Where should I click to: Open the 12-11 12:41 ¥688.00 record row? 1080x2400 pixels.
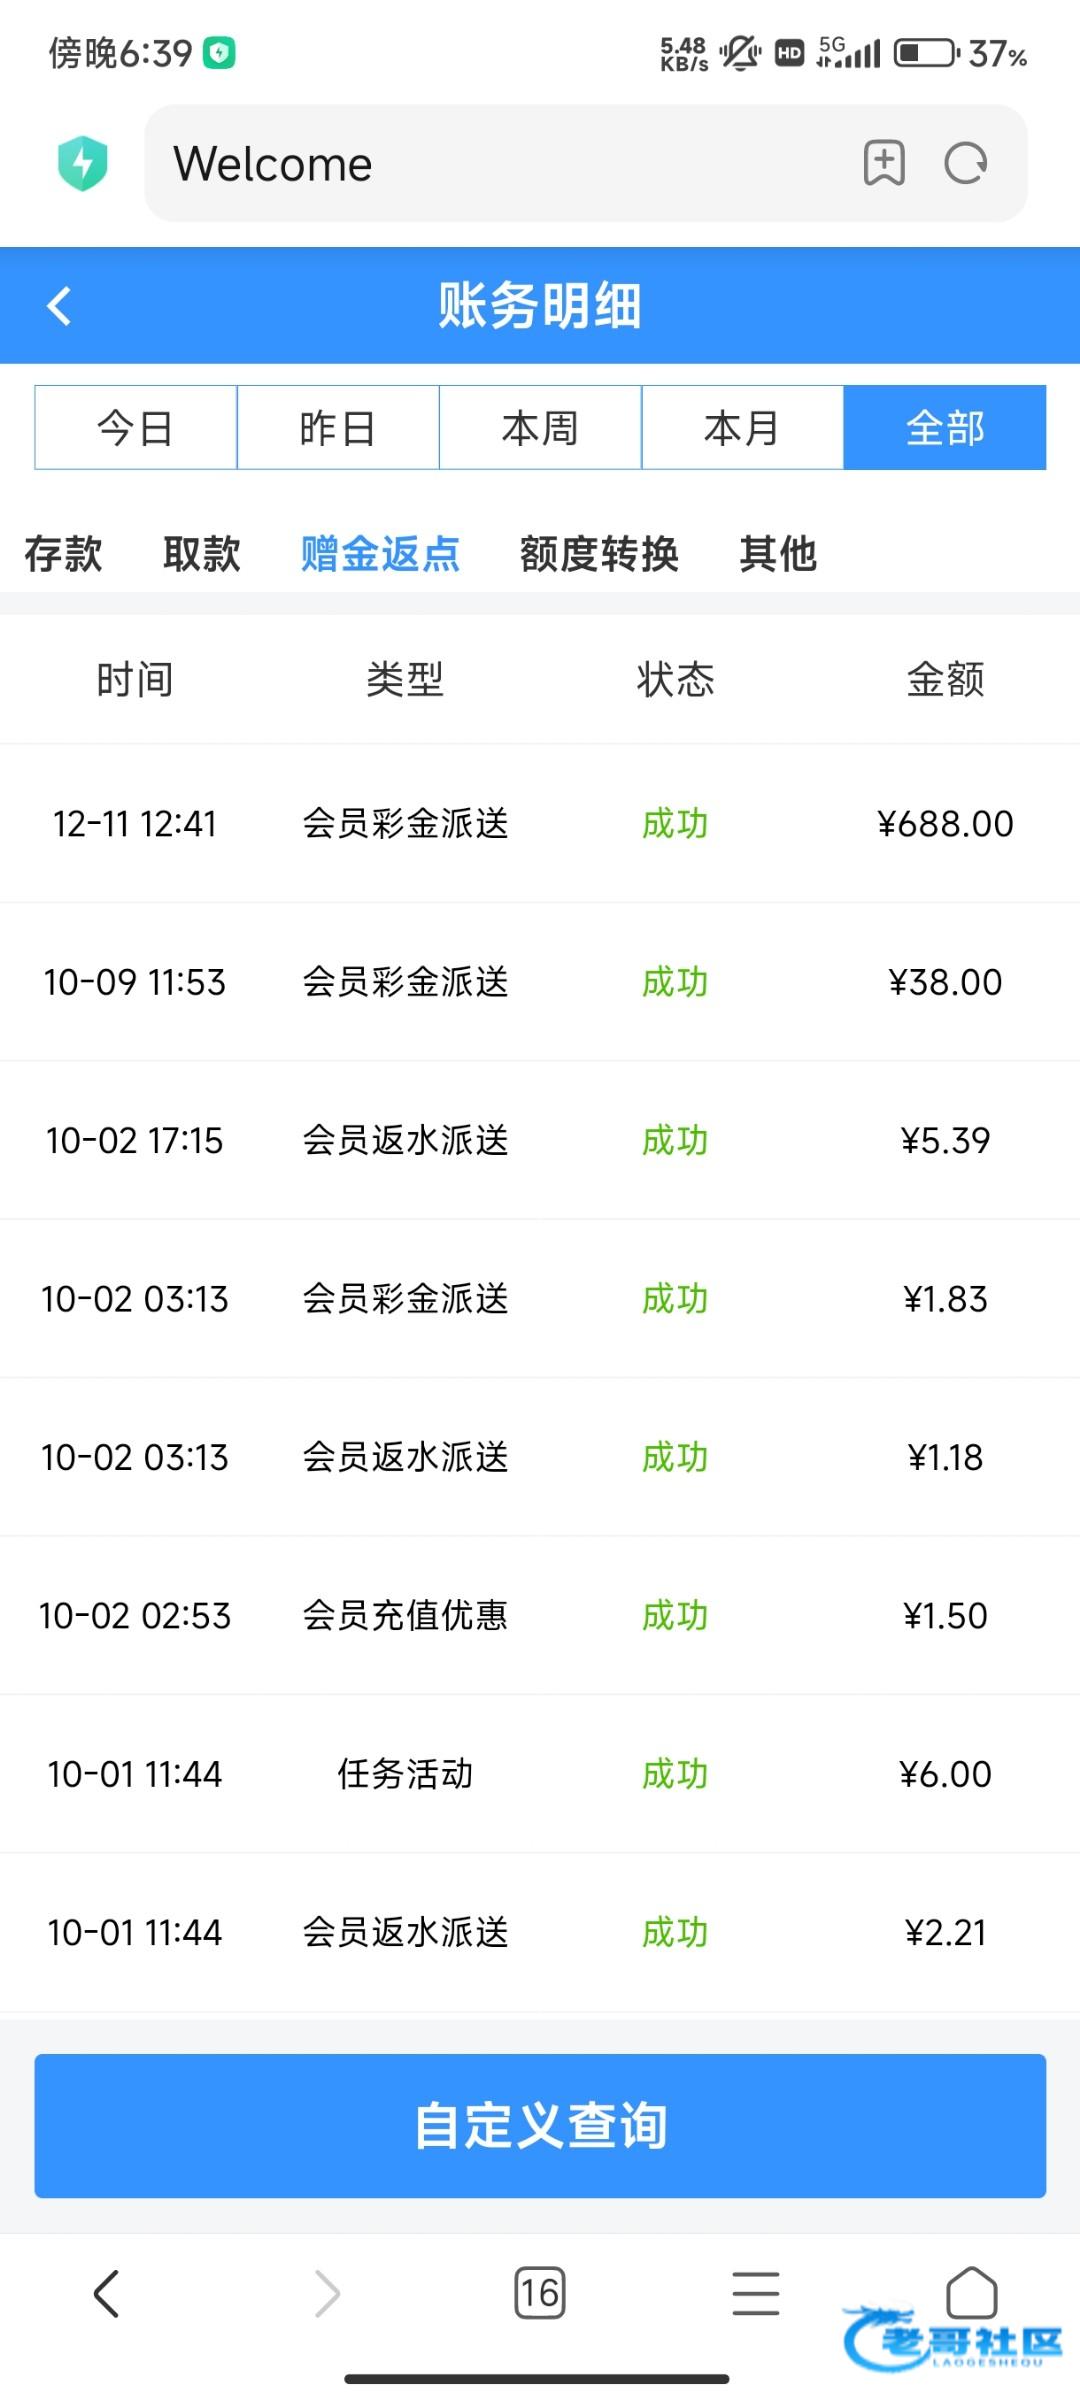pos(540,824)
